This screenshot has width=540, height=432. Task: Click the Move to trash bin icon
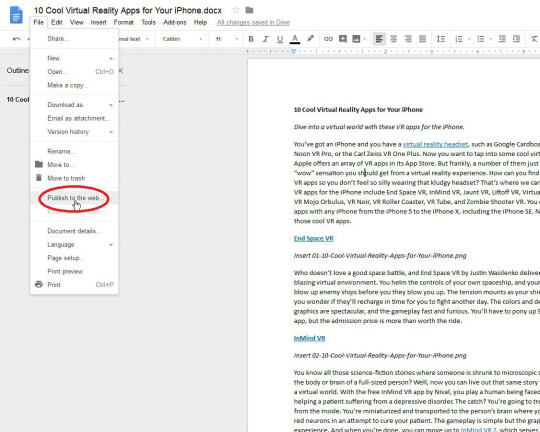point(39,178)
